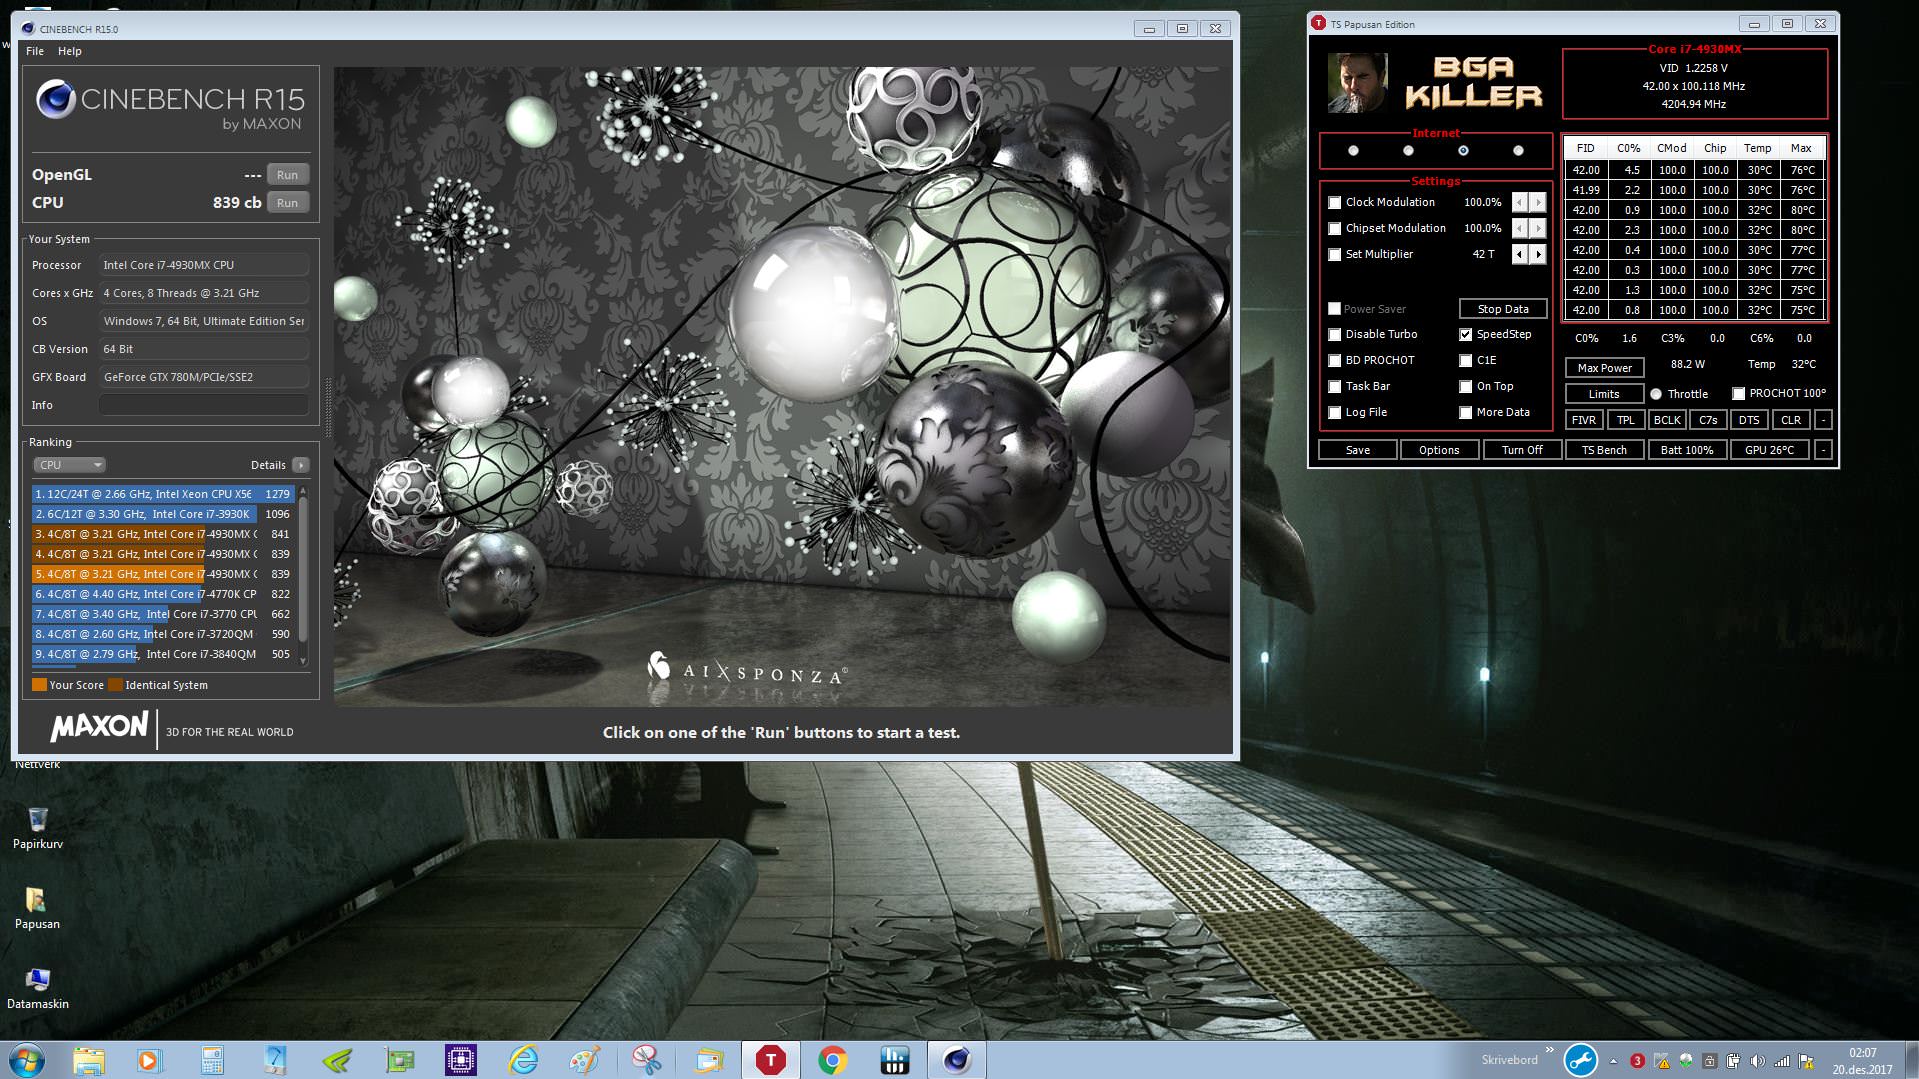The image size is (1919, 1079).
Task: Enable BD PROCHOT checkbox
Action: (x=1335, y=361)
